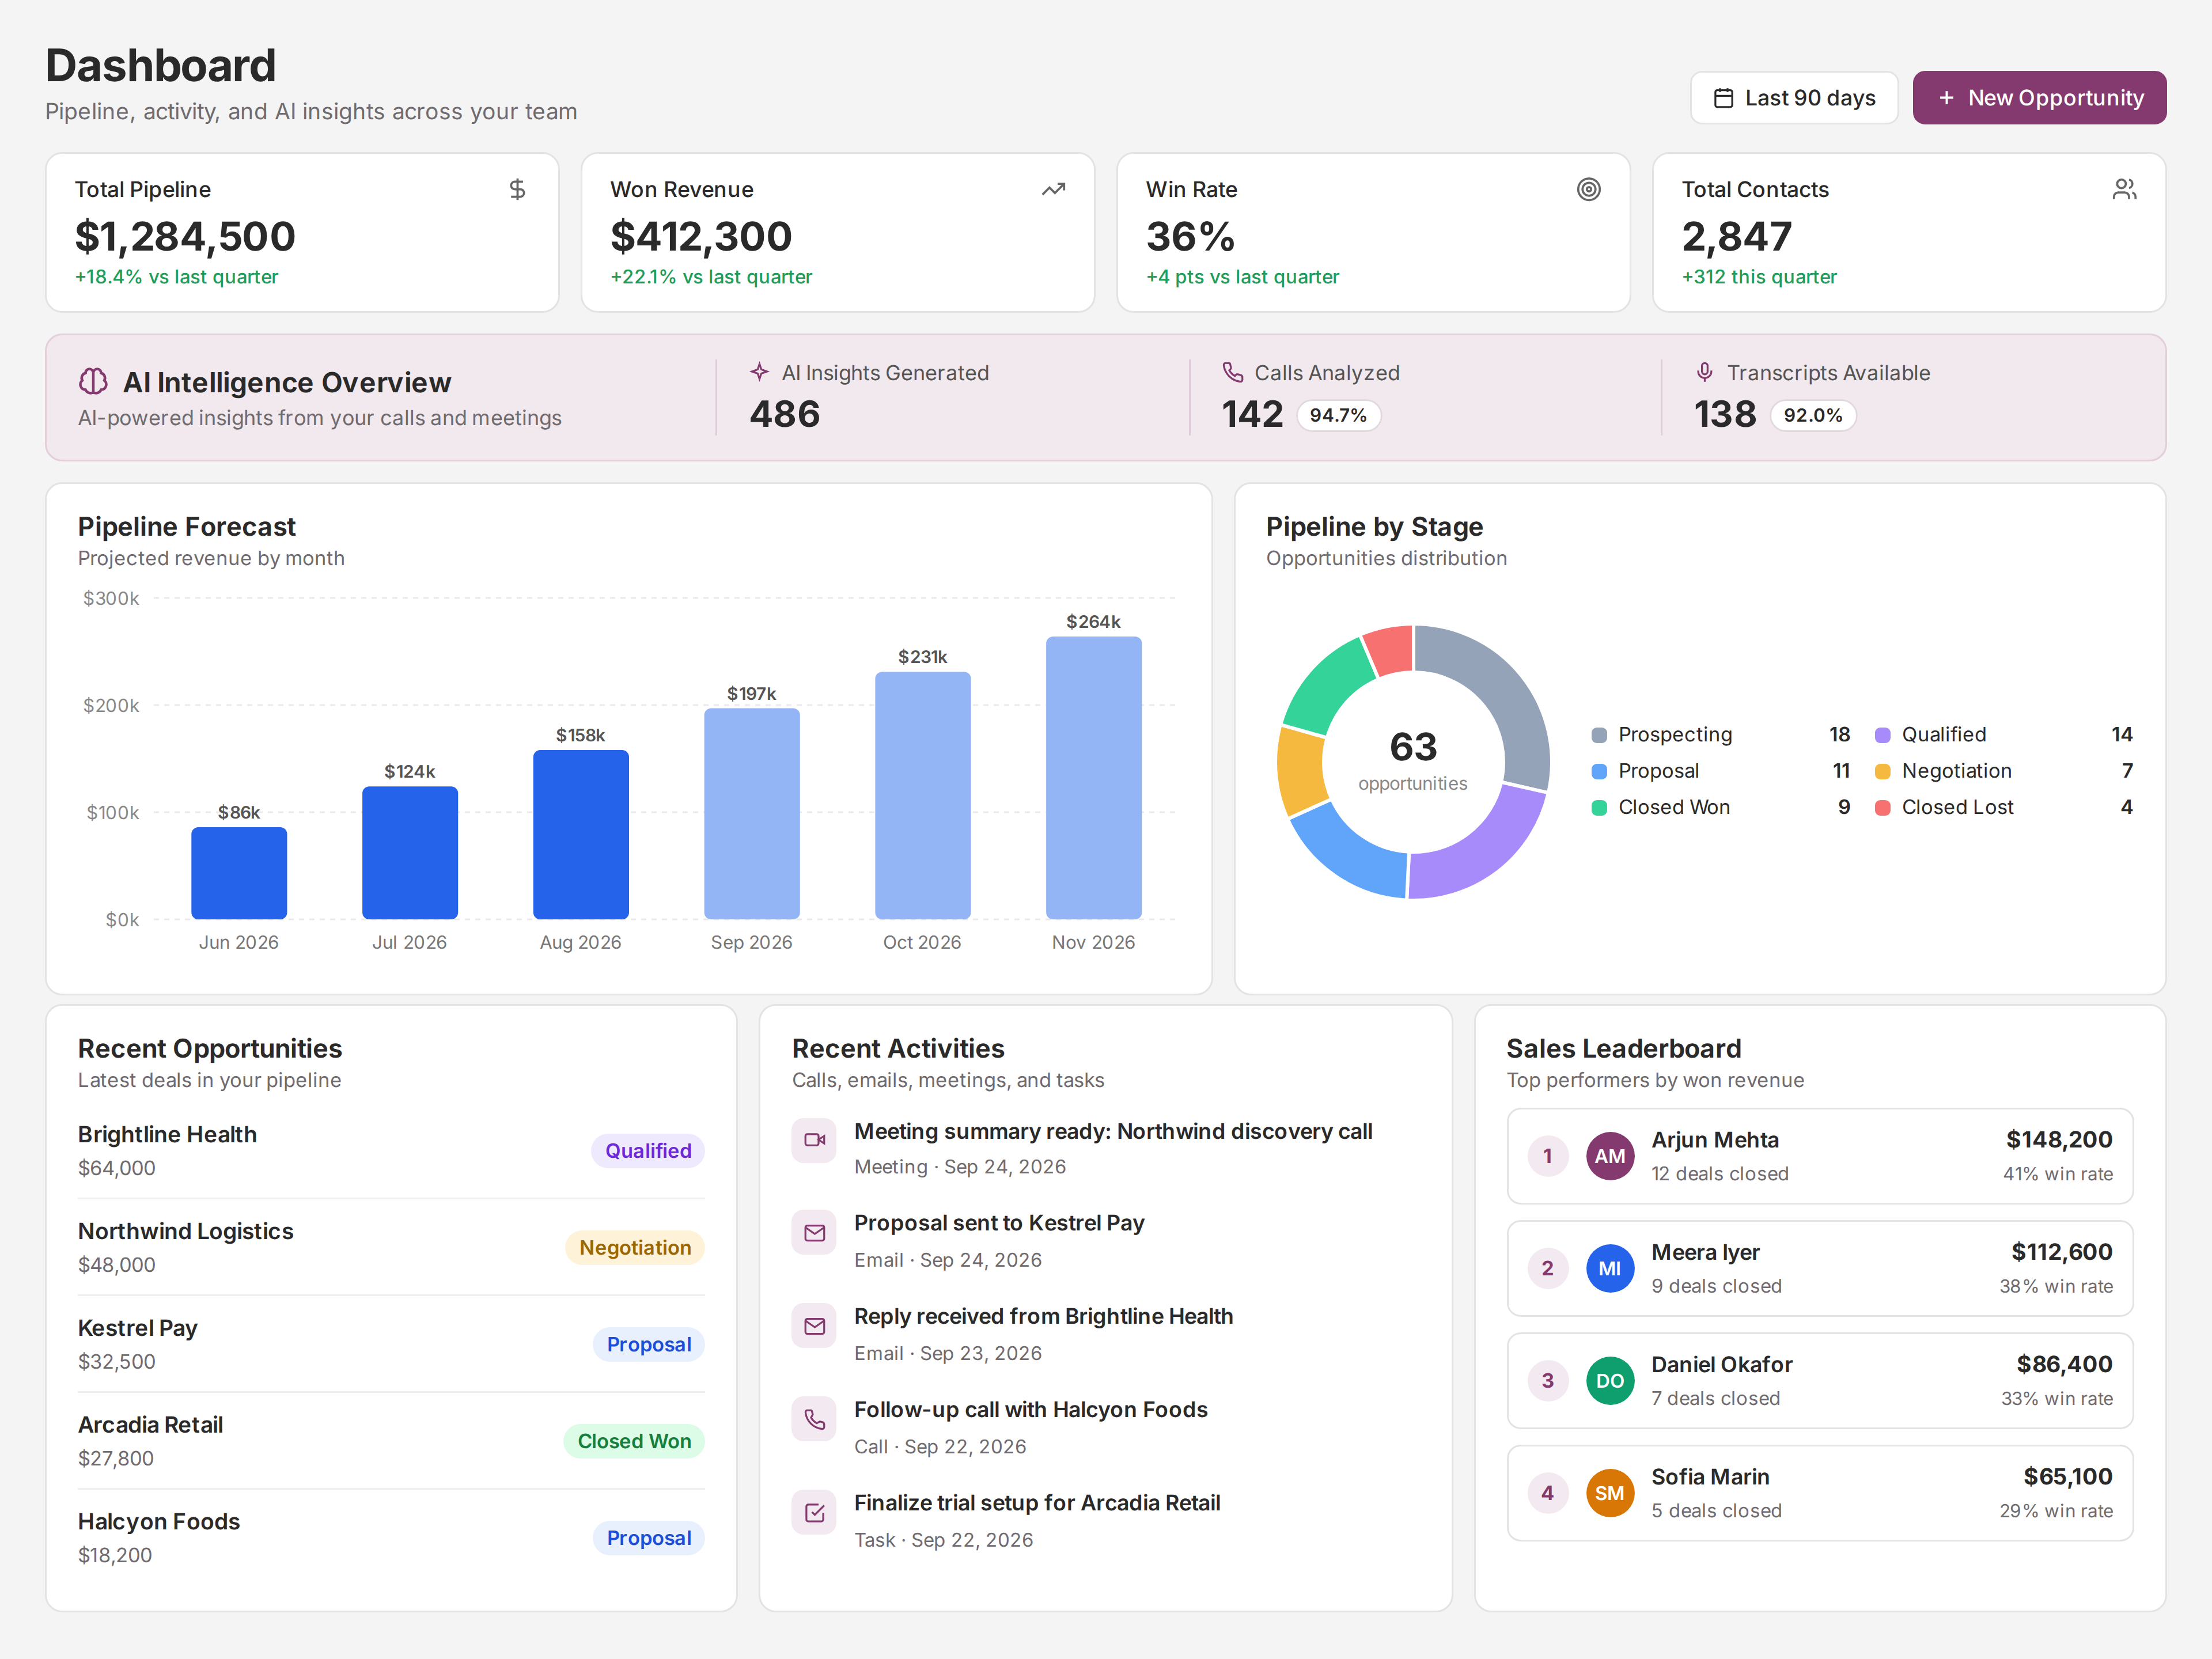Click the microphone icon next to Transcripts Available
The height and width of the screenshot is (1659, 2212).
[x=1705, y=372]
